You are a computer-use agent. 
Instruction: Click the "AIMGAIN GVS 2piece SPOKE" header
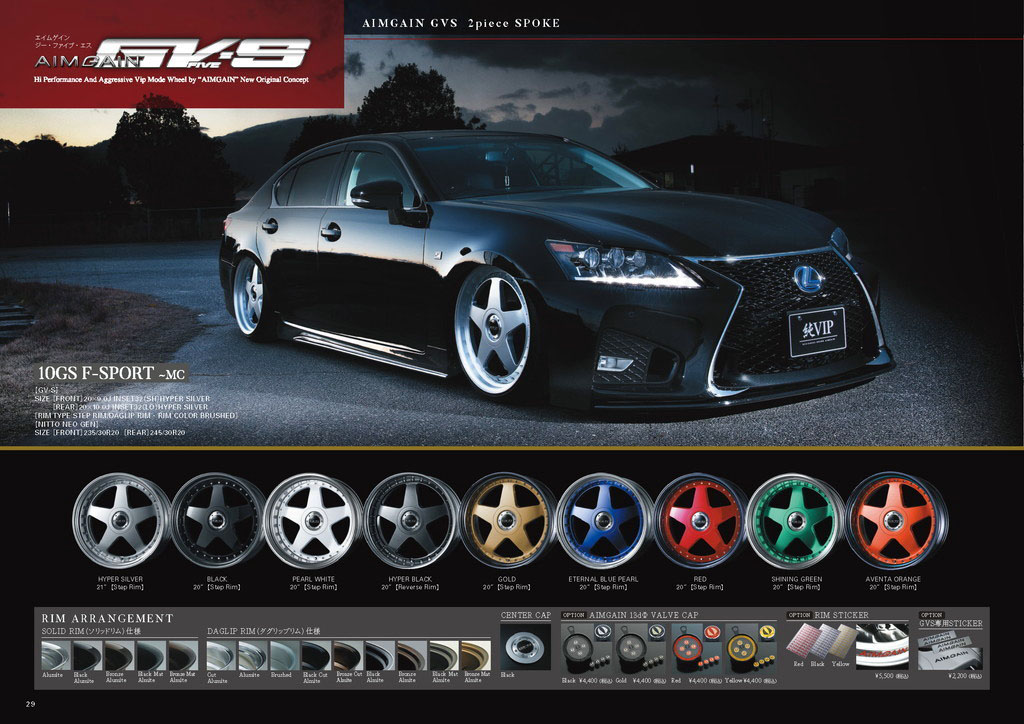point(461,24)
